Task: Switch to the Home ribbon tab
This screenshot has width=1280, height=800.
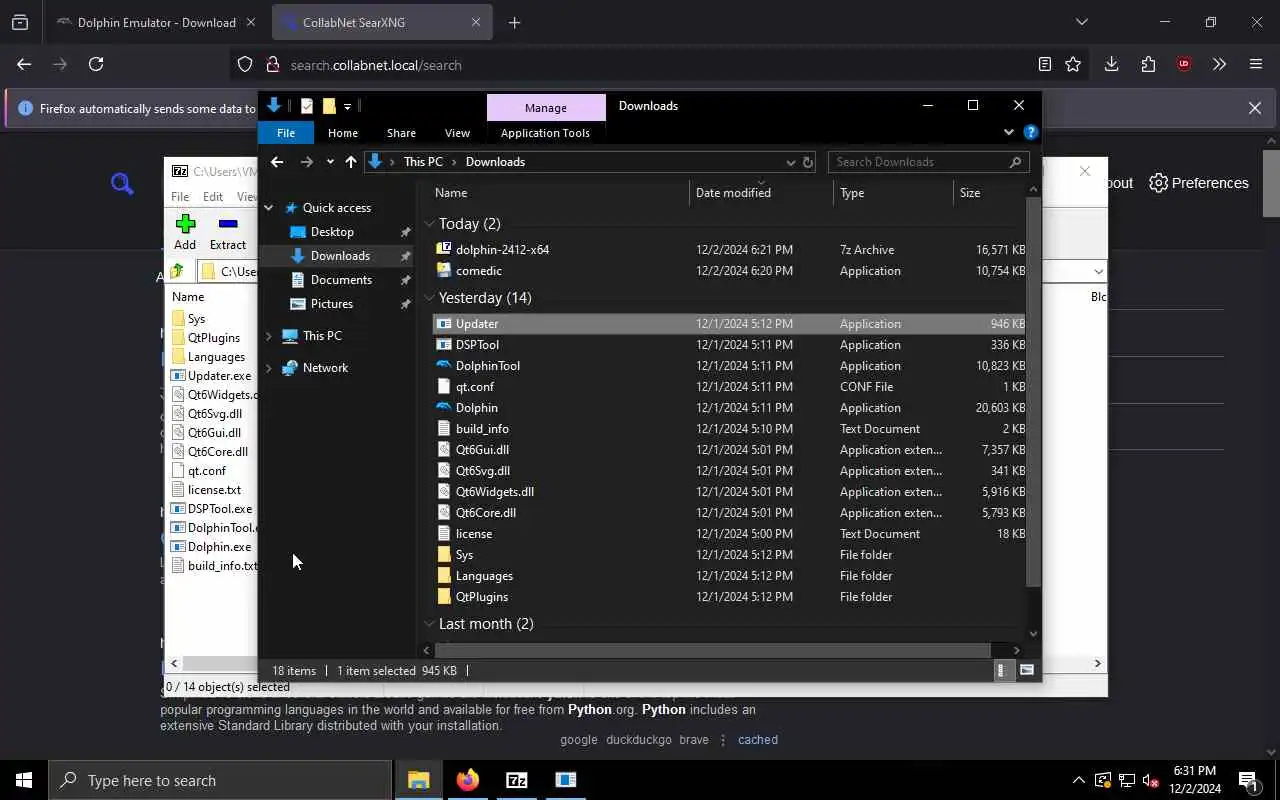Action: pyautogui.click(x=343, y=132)
